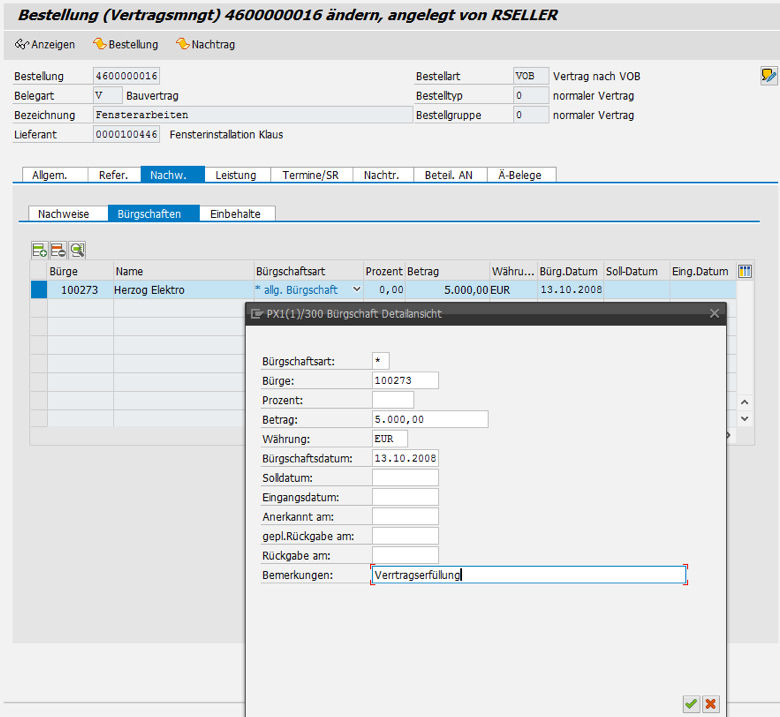The image size is (780, 717).
Task: Click the Nachtrag toolbar button
Action: (206, 44)
